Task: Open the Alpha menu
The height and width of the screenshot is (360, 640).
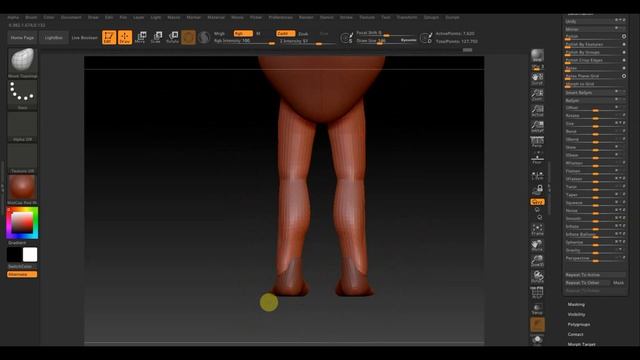Action: 13,17
